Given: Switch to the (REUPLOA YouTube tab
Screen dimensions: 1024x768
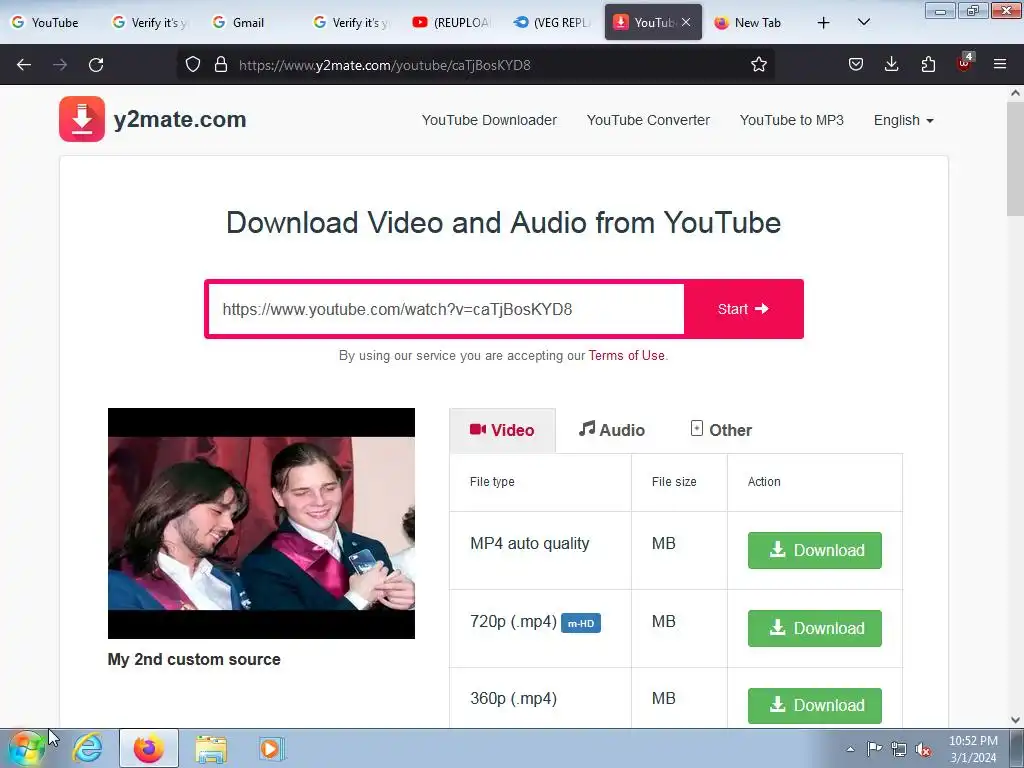Looking at the screenshot, I should pyautogui.click(x=452, y=22).
